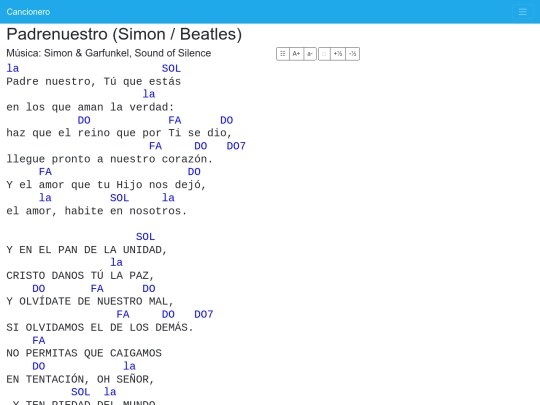Click the DO7 chord above 'LOS DEMÁS.'
Image resolution: width=540 pixels, height=405 pixels.
(204, 314)
